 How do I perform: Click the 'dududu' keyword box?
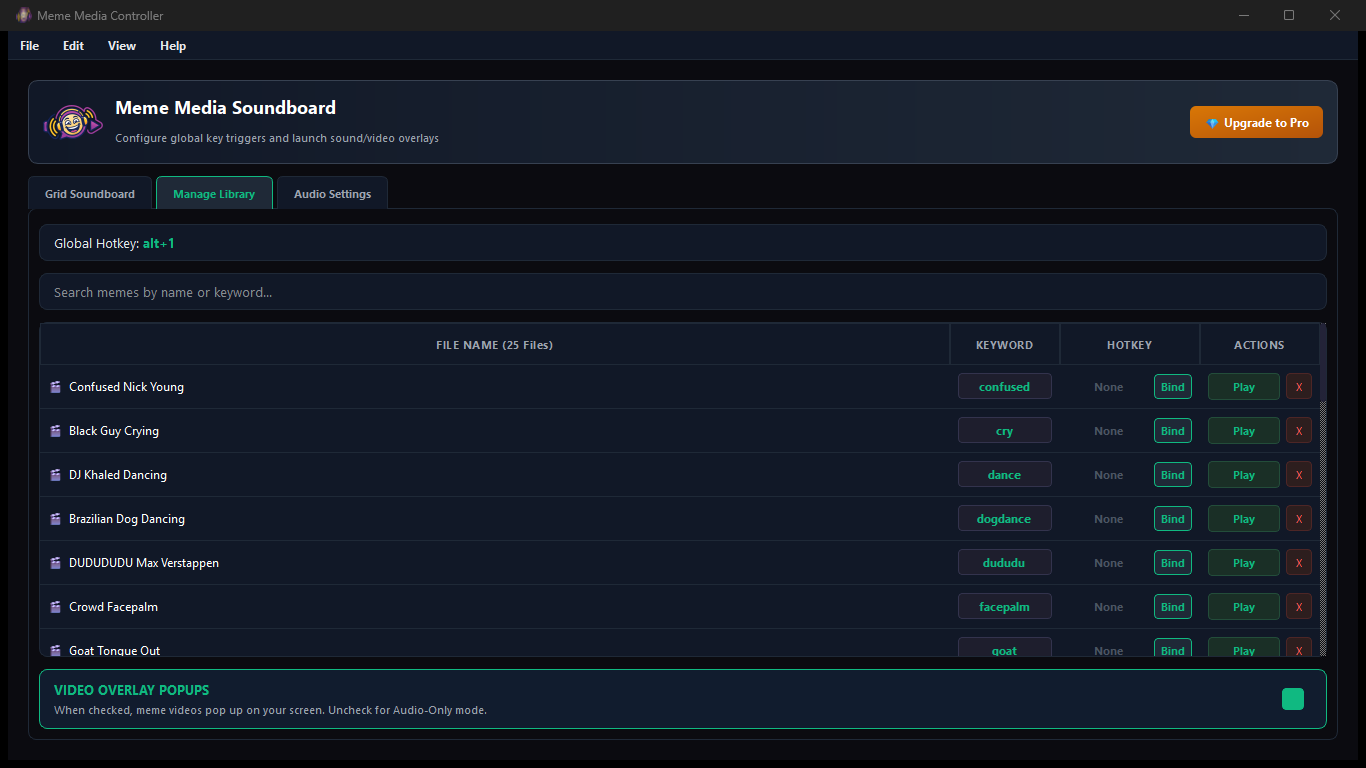pyautogui.click(x=1005, y=563)
